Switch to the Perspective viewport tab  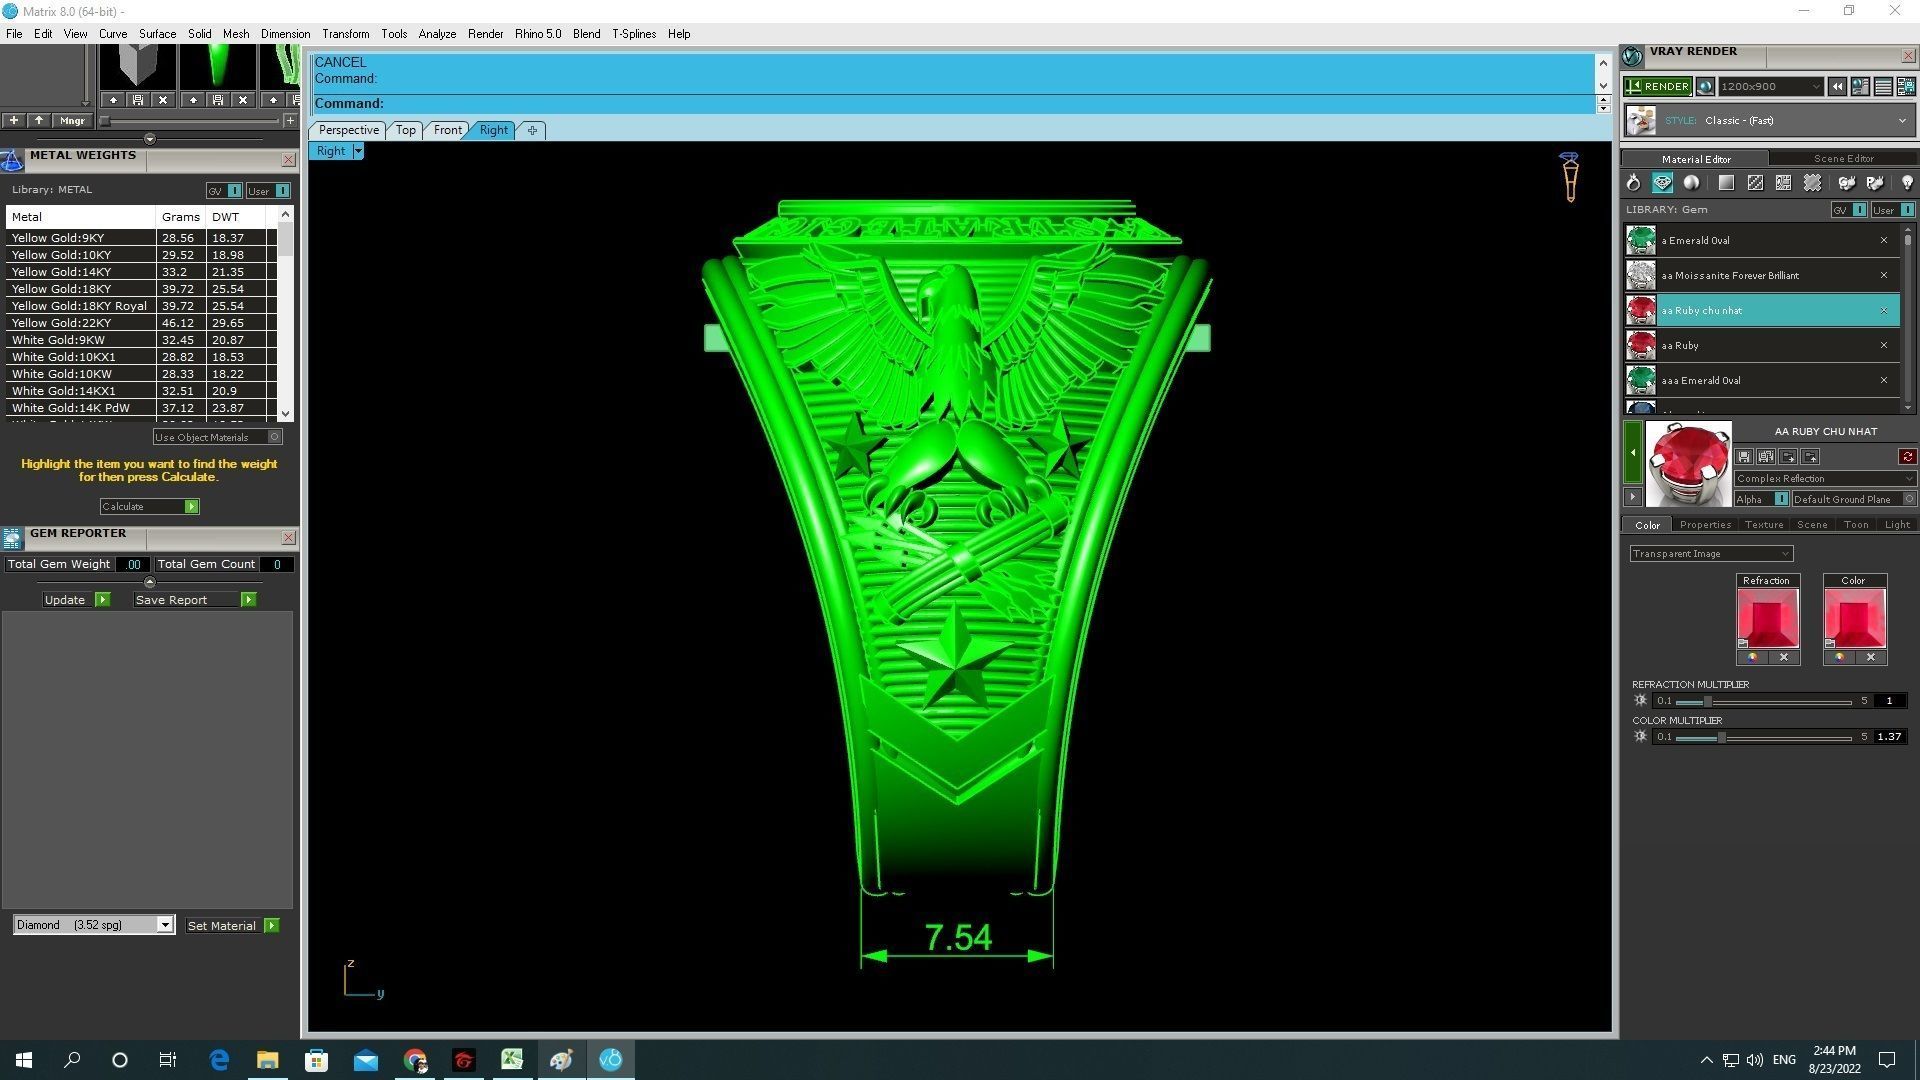pos(348,130)
